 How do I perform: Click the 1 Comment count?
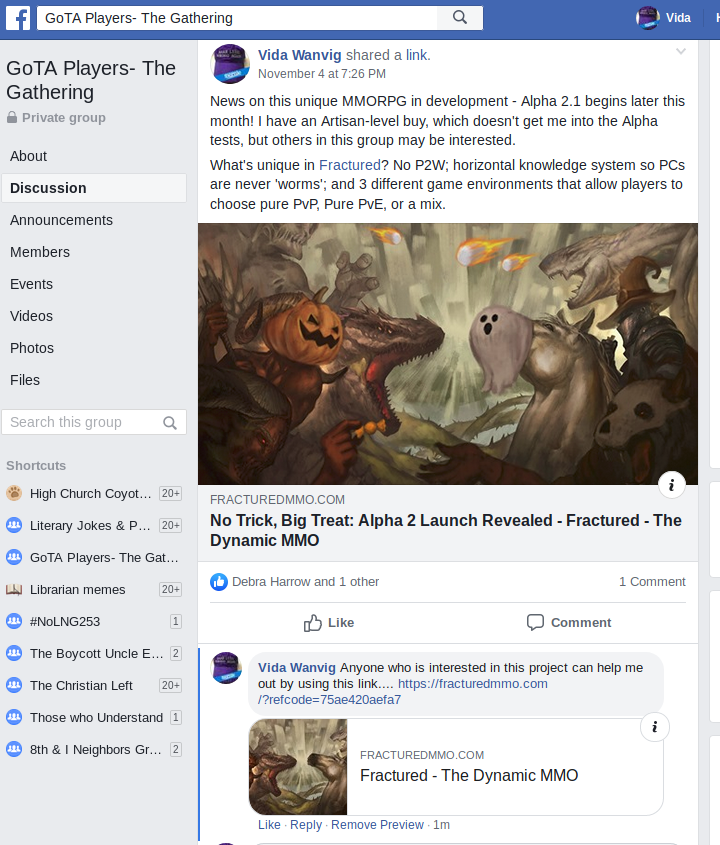(652, 581)
